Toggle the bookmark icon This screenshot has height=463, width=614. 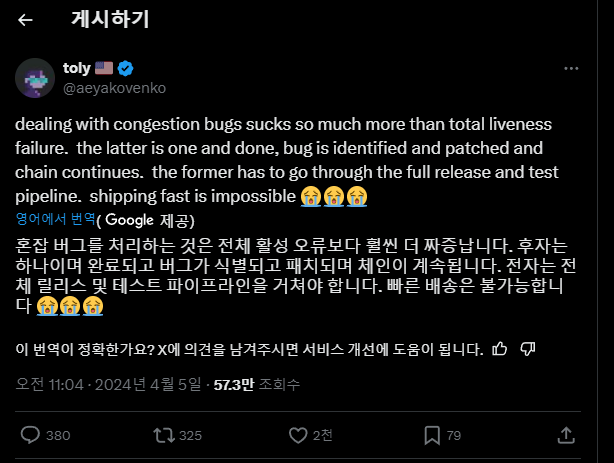click(x=431, y=434)
